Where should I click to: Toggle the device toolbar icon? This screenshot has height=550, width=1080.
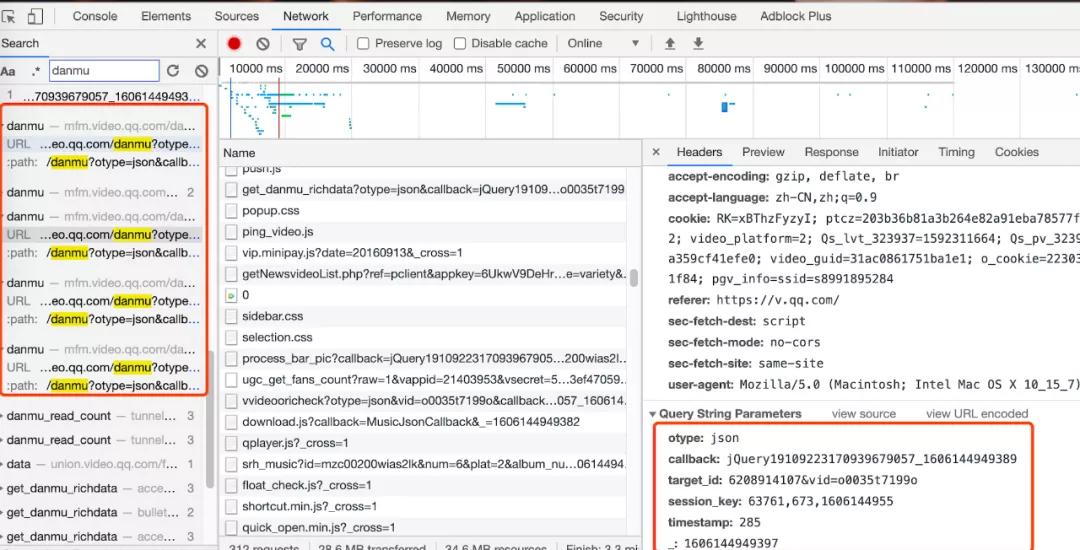tap(35, 16)
